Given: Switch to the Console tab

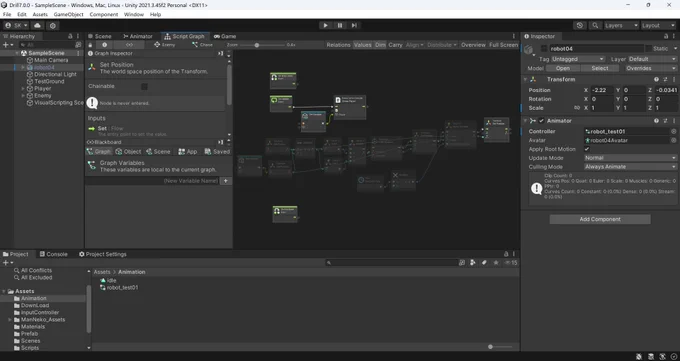Looking at the screenshot, I should coord(53,254).
